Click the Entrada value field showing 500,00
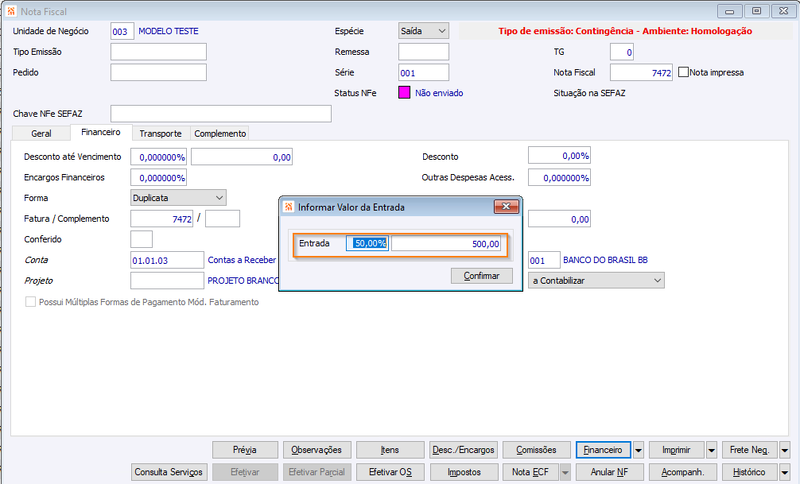 [x=446, y=244]
